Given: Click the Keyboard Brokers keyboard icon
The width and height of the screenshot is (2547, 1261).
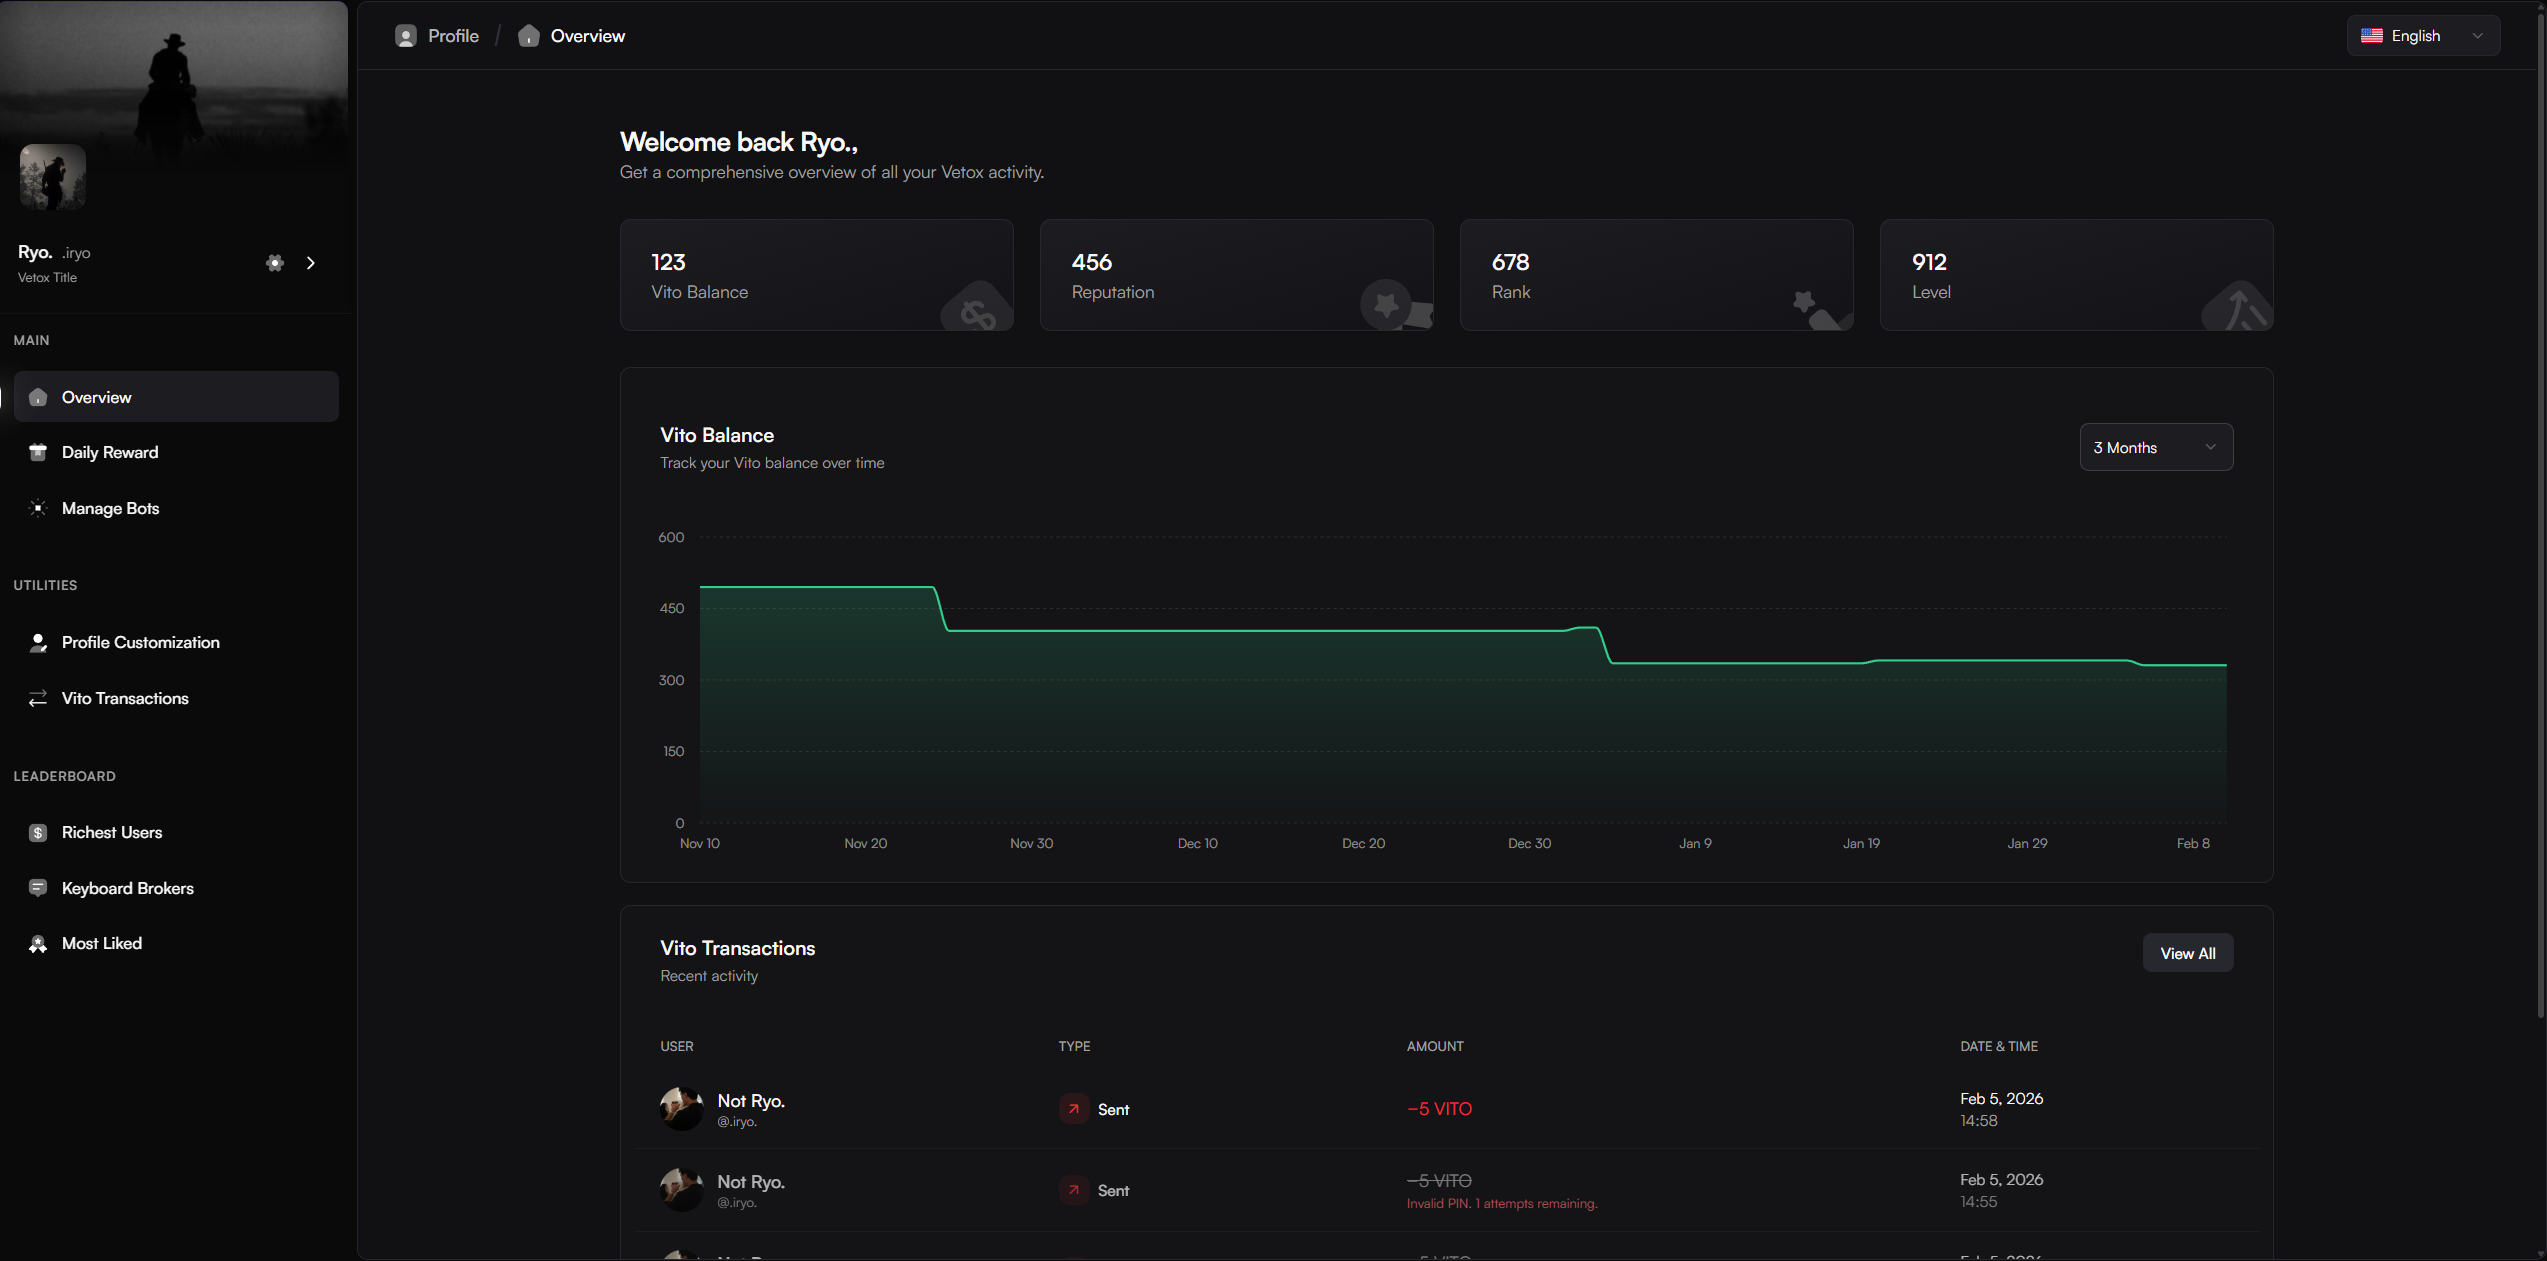Looking at the screenshot, I should (x=38, y=888).
